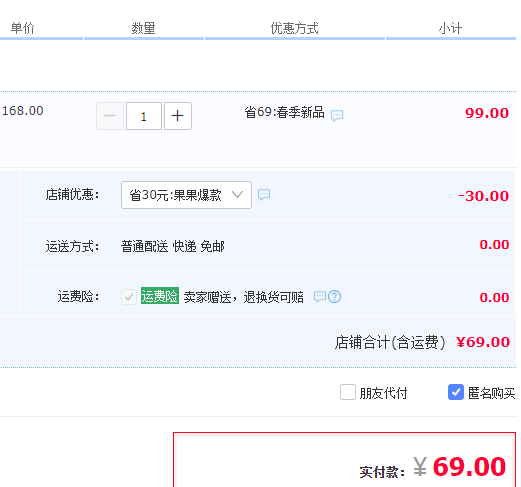This screenshot has width=521, height=487.
Task: Click the 单价 column header
Action: tap(23, 28)
